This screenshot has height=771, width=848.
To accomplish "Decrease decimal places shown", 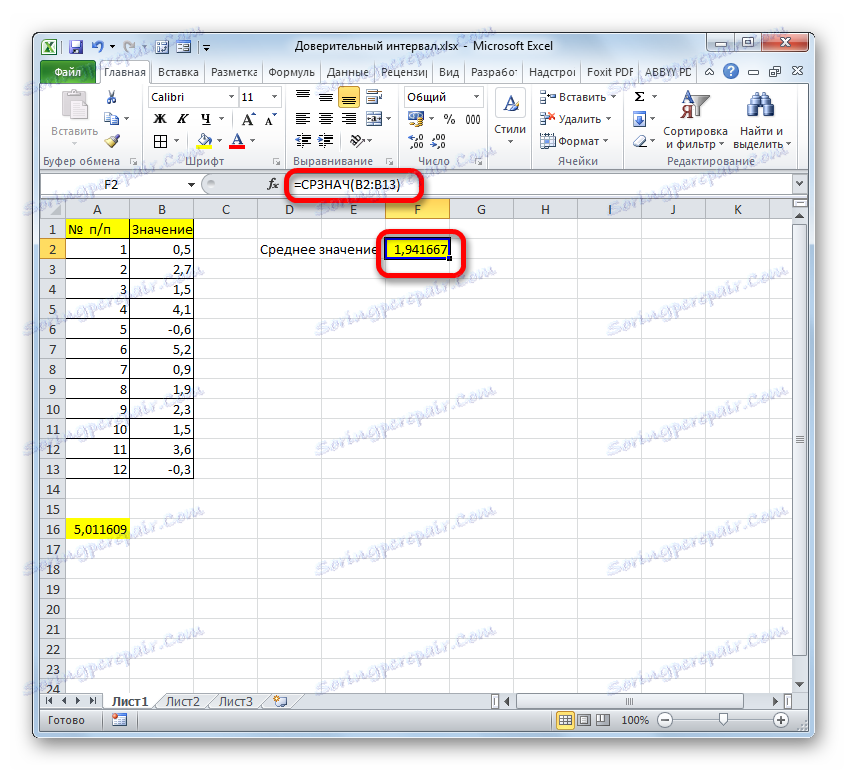I will point(438,141).
